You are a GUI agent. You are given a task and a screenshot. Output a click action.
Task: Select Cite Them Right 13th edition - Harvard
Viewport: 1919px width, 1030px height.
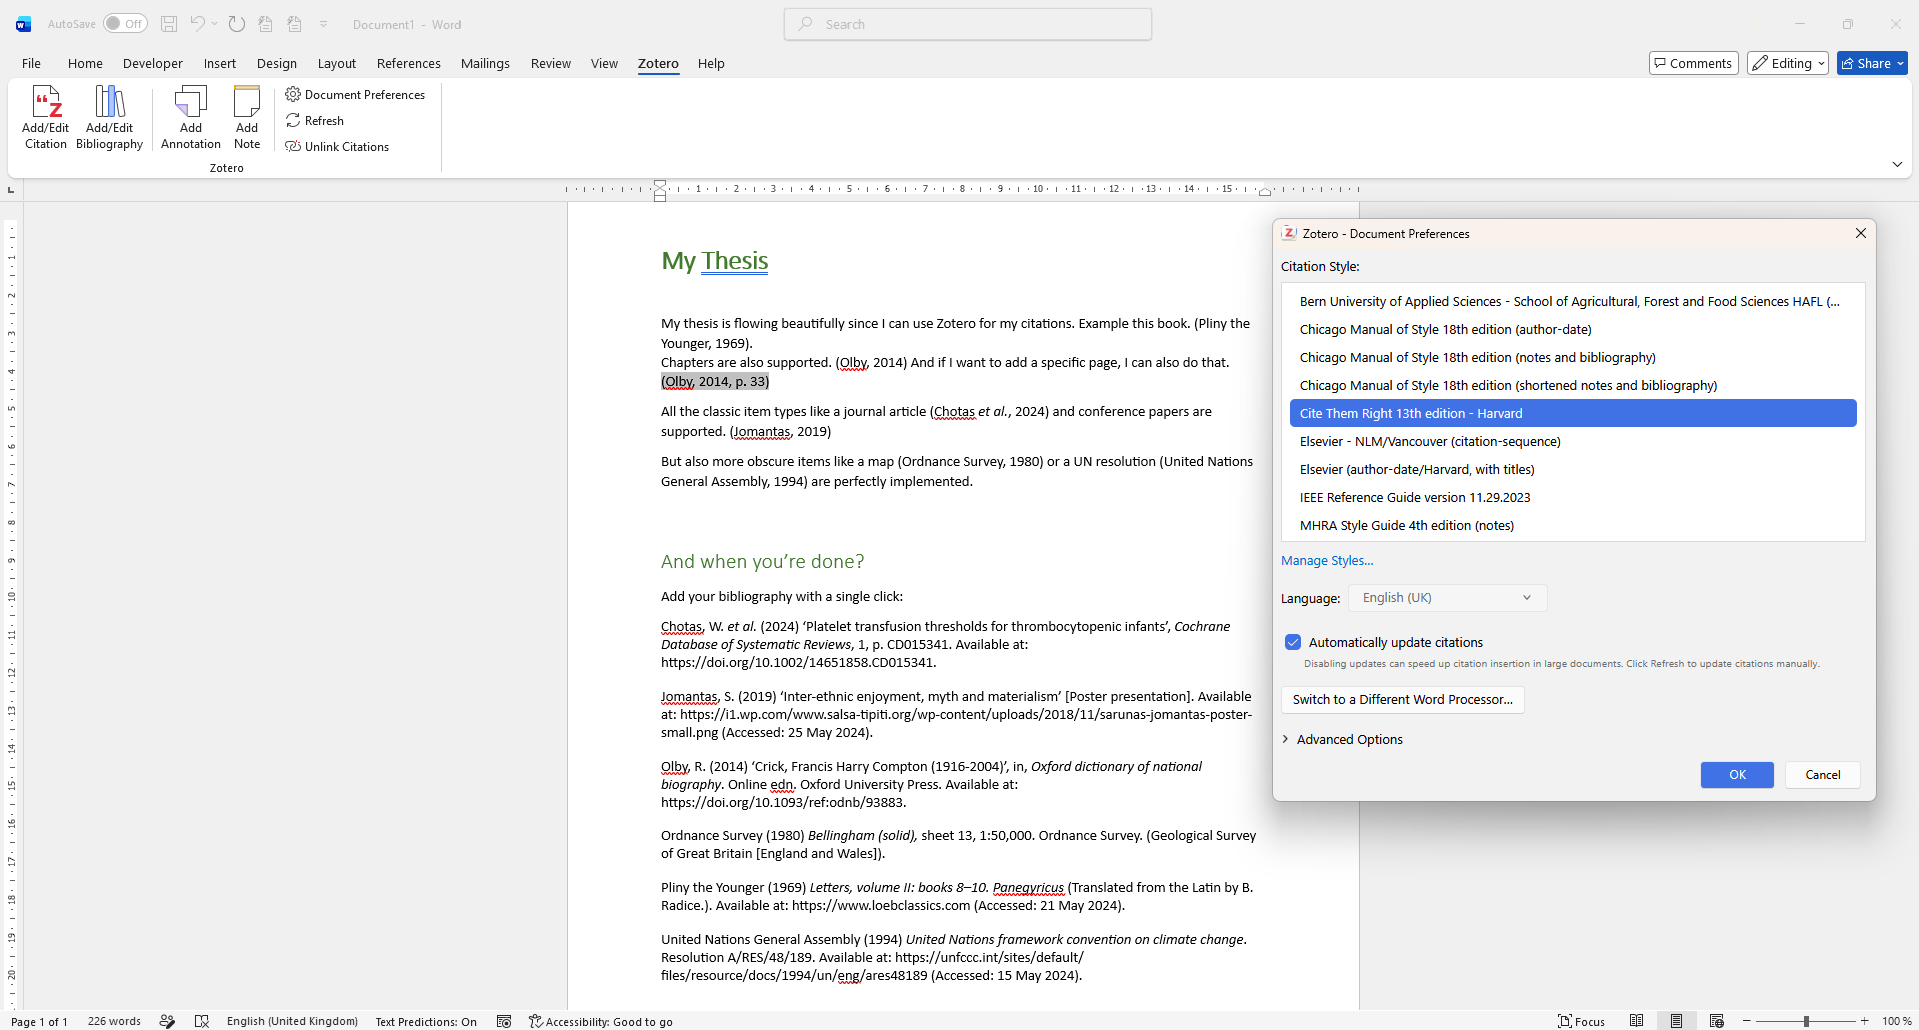coord(1573,413)
